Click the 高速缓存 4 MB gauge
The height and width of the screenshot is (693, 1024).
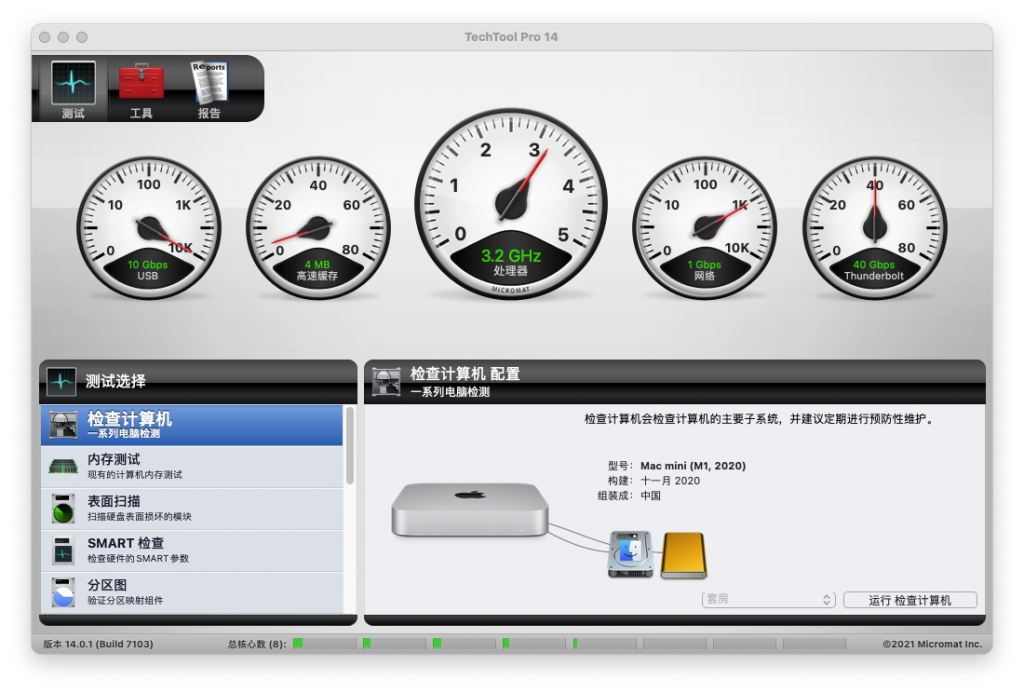click(x=318, y=228)
